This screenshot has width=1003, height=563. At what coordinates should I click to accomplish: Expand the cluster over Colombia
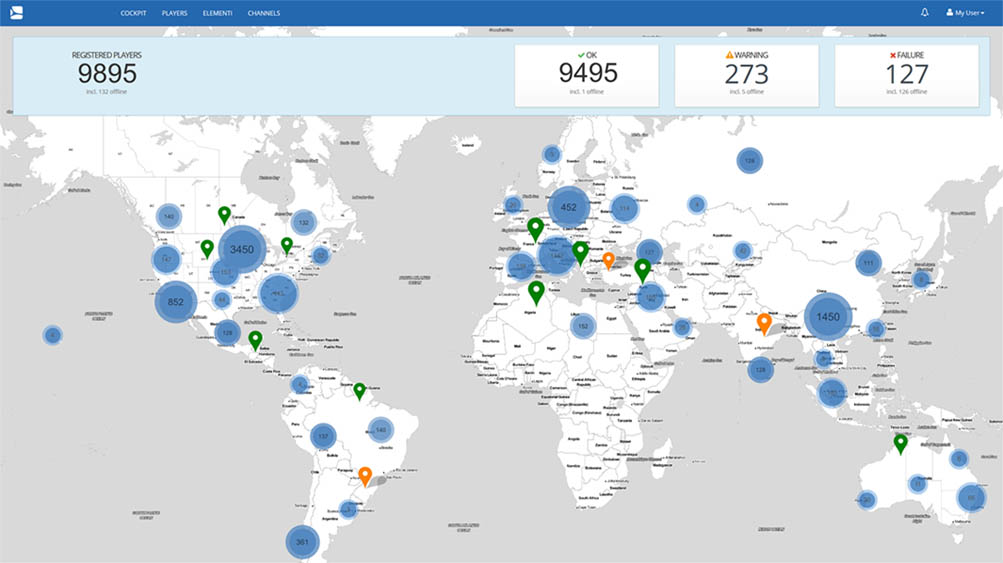(x=299, y=385)
